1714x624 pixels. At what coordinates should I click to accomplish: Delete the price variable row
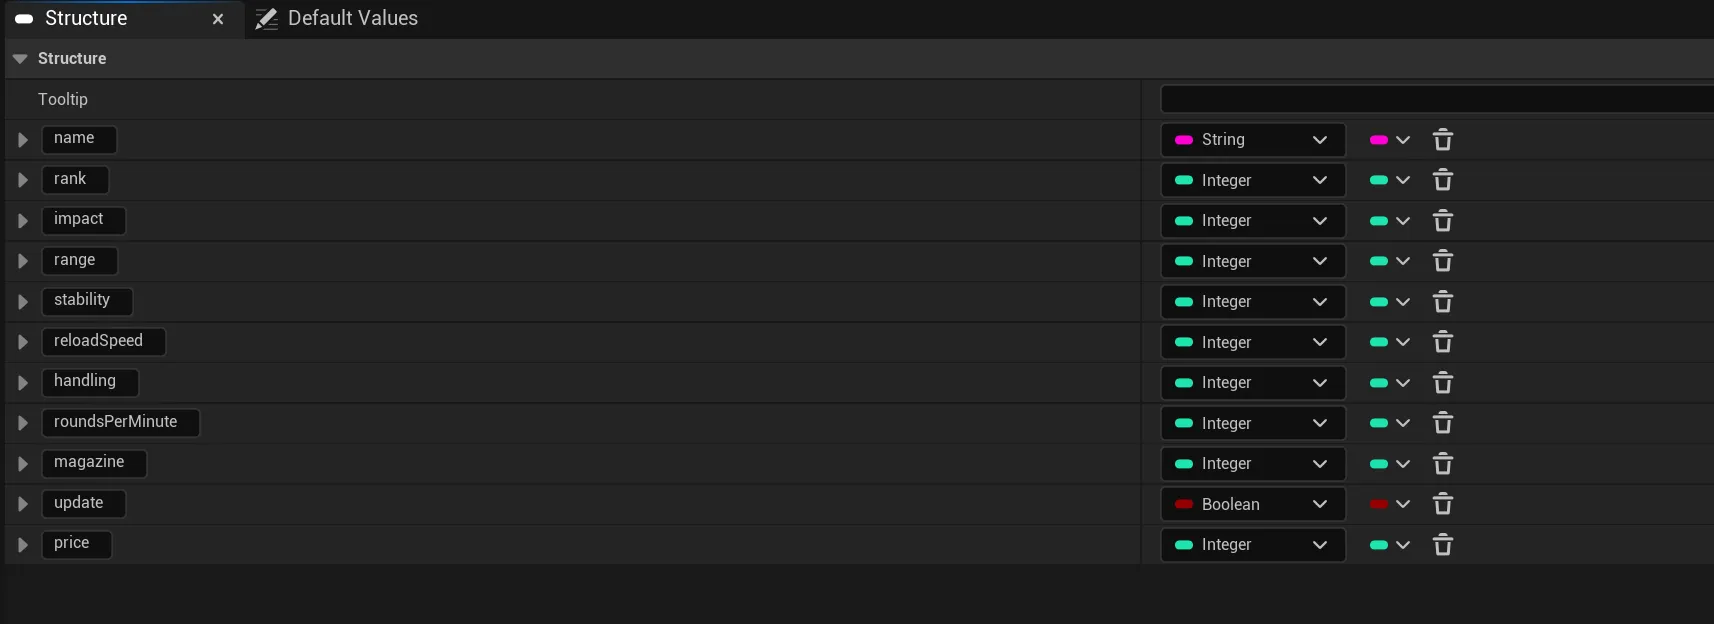pyautogui.click(x=1442, y=545)
